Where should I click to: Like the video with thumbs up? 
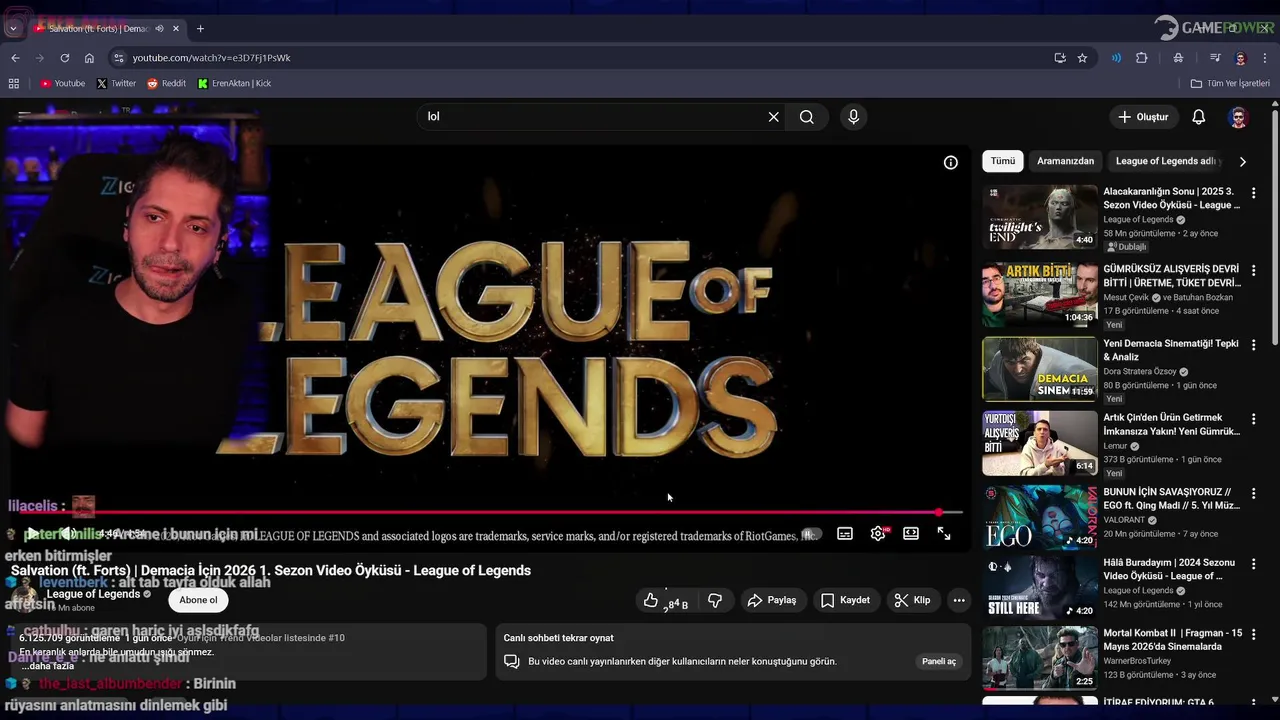pos(651,600)
